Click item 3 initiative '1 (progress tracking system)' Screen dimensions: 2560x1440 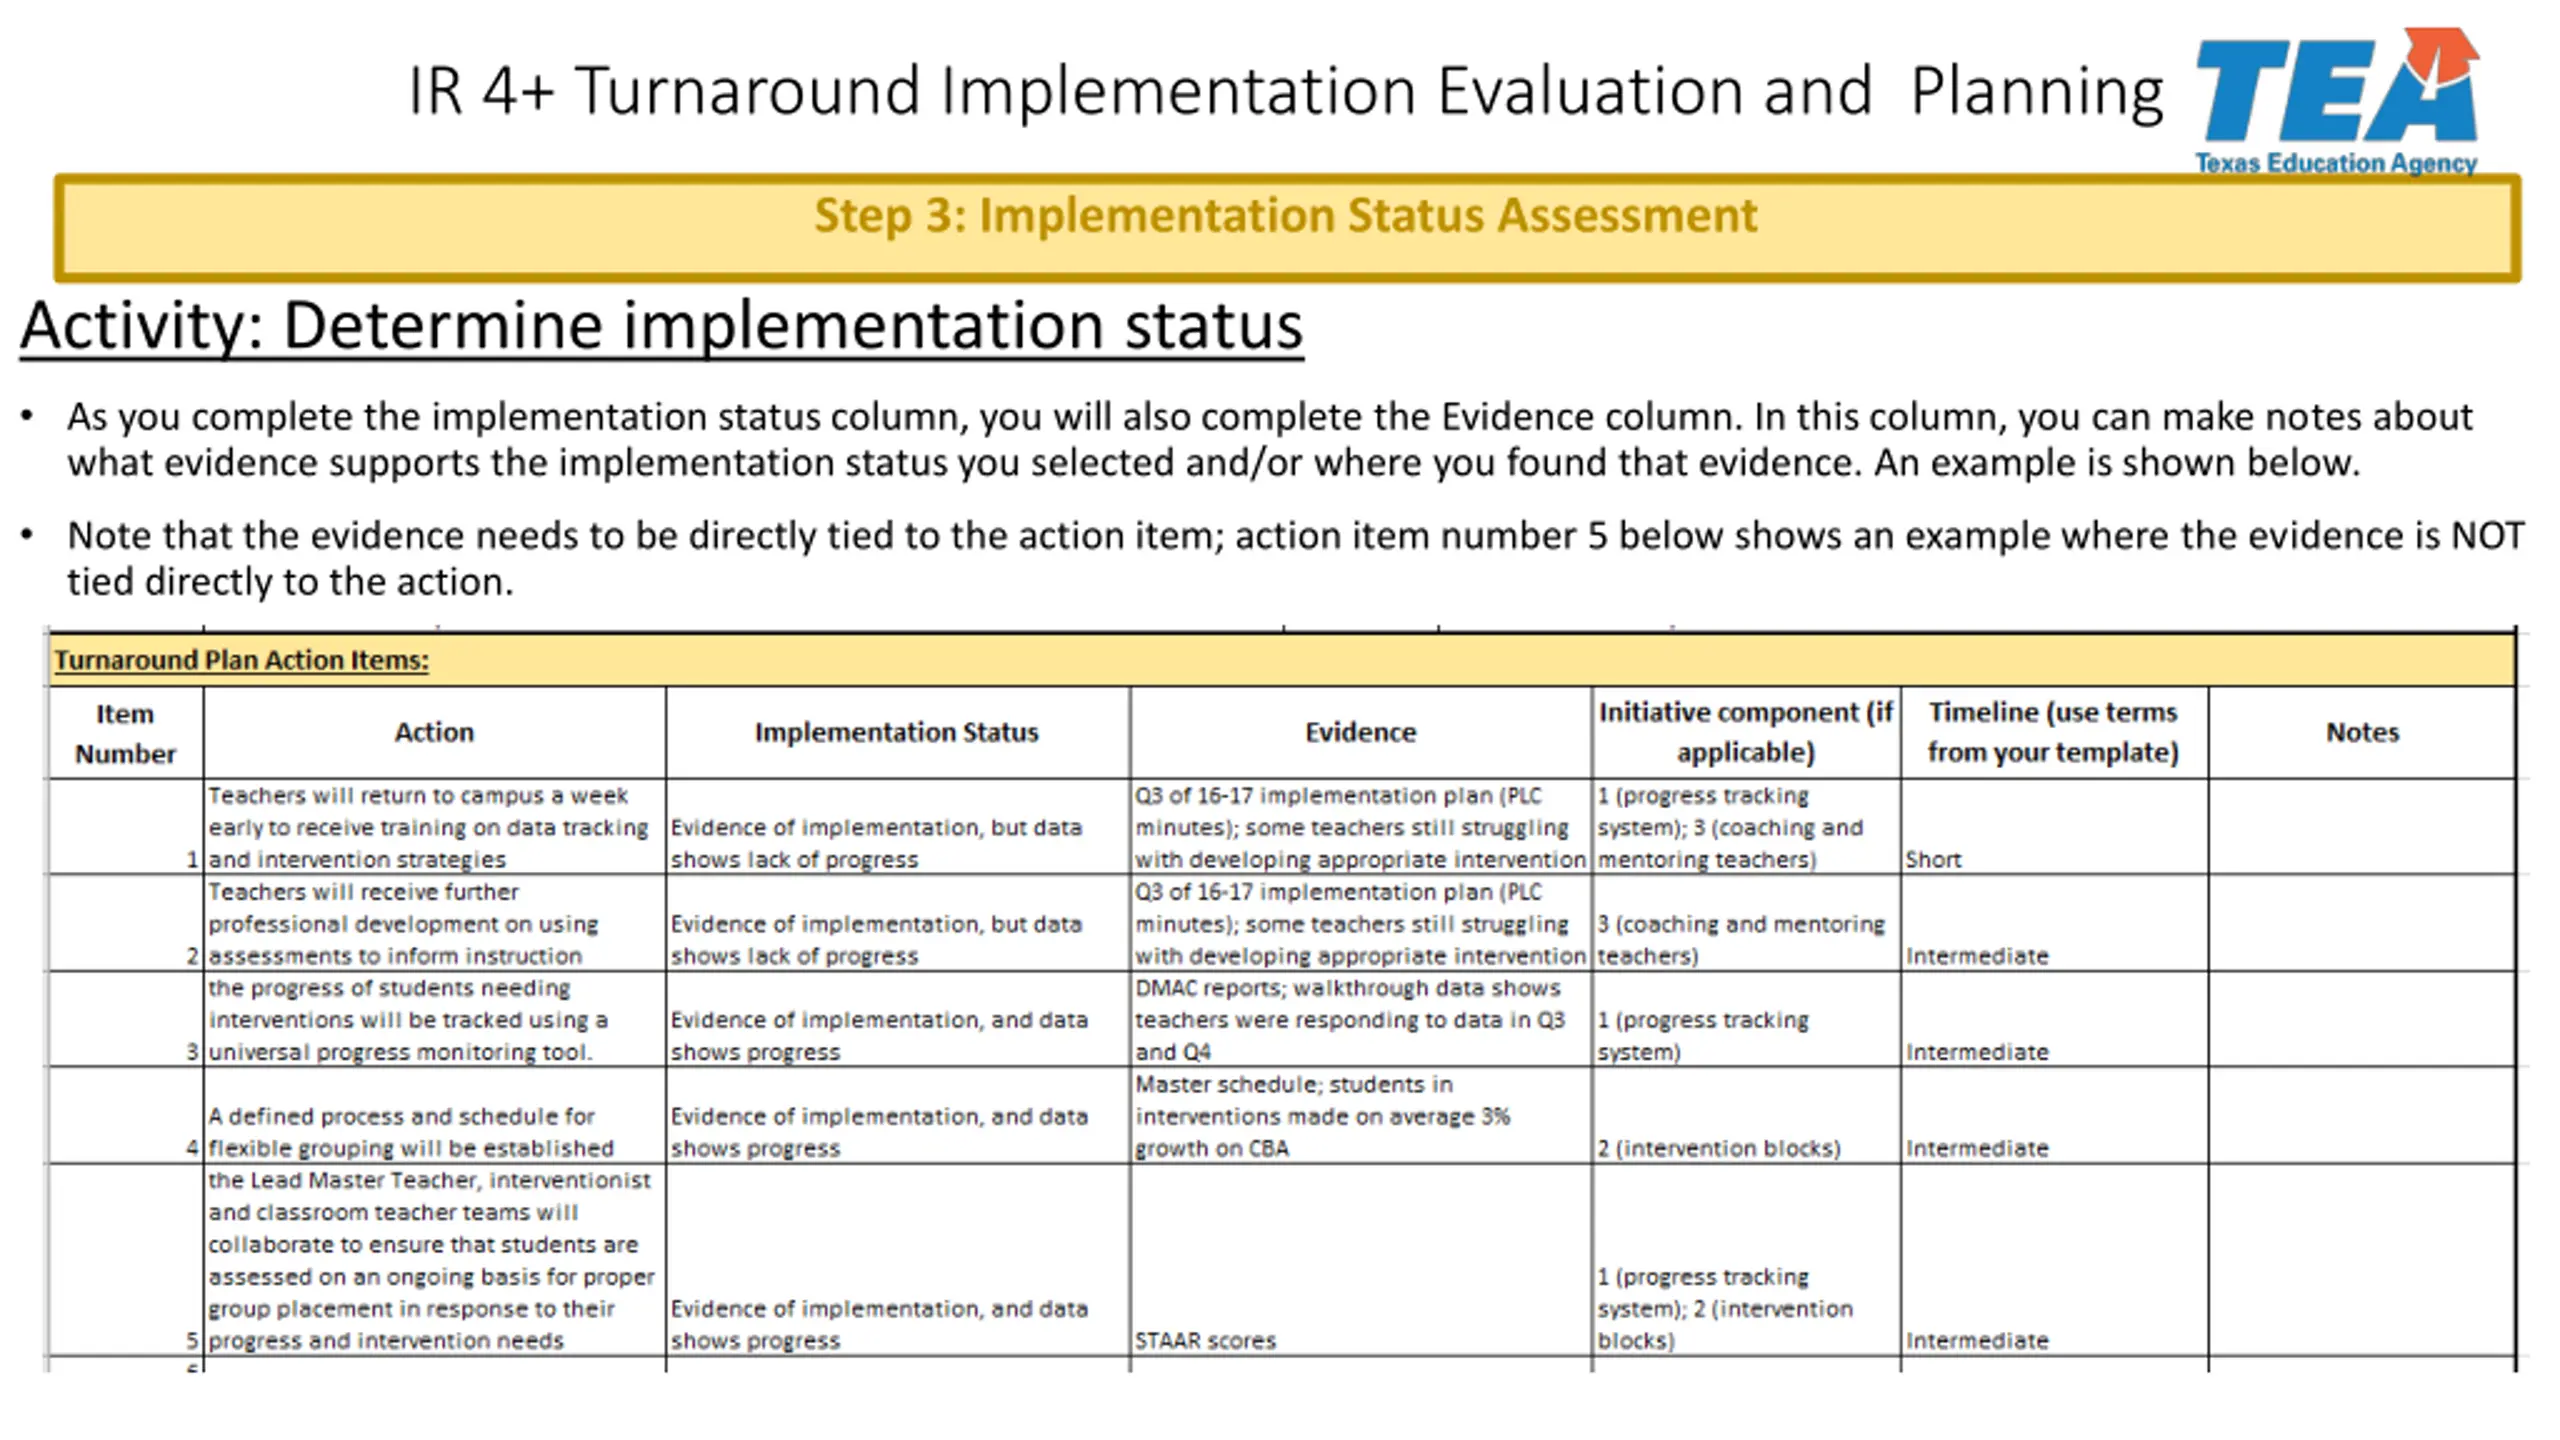point(1746,1019)
